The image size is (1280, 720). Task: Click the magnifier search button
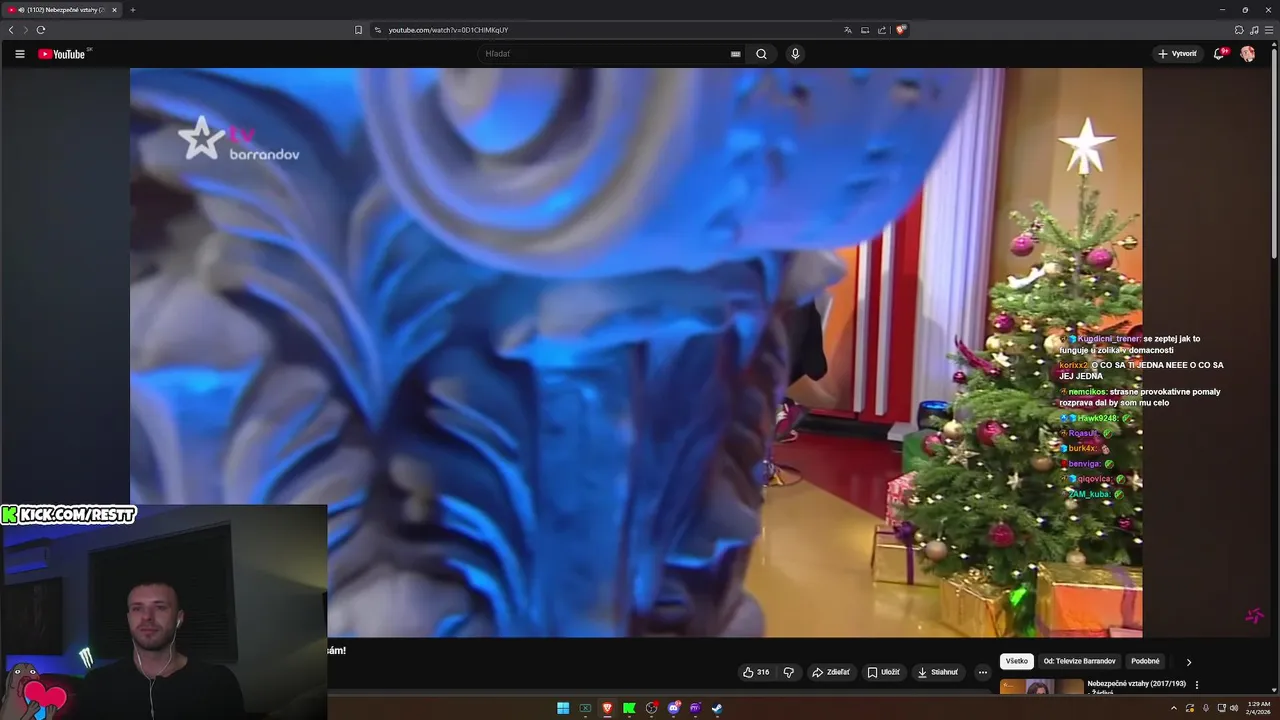(761, 54)
